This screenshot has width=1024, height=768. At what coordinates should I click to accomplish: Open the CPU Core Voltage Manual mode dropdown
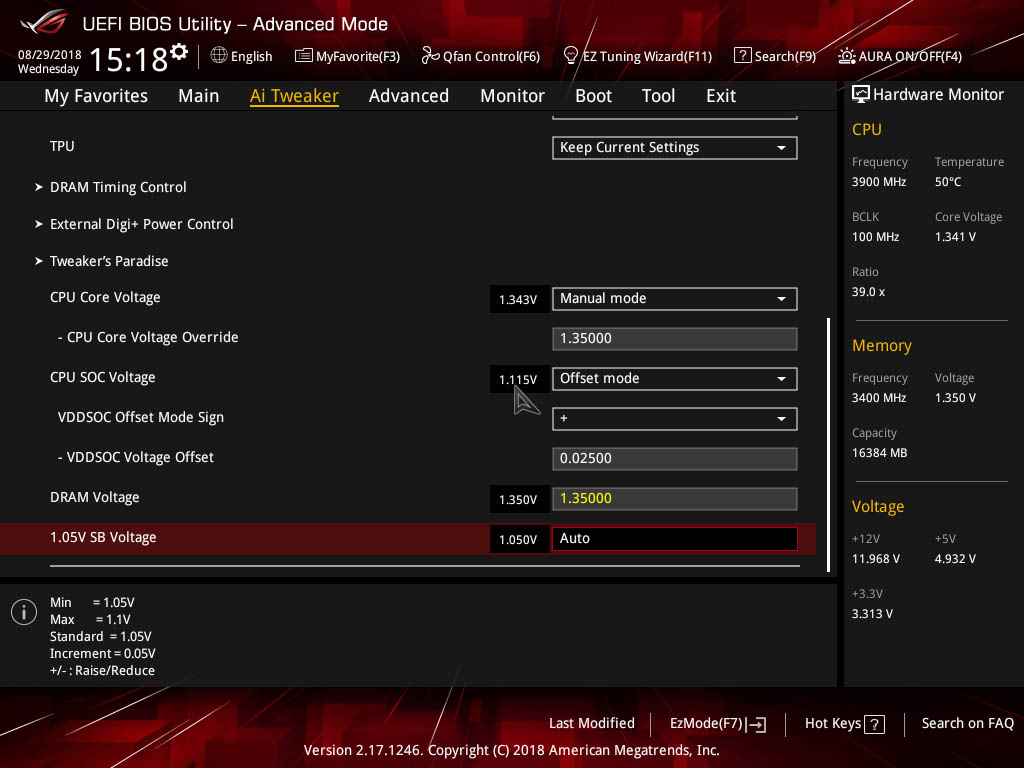coord(675,298)
